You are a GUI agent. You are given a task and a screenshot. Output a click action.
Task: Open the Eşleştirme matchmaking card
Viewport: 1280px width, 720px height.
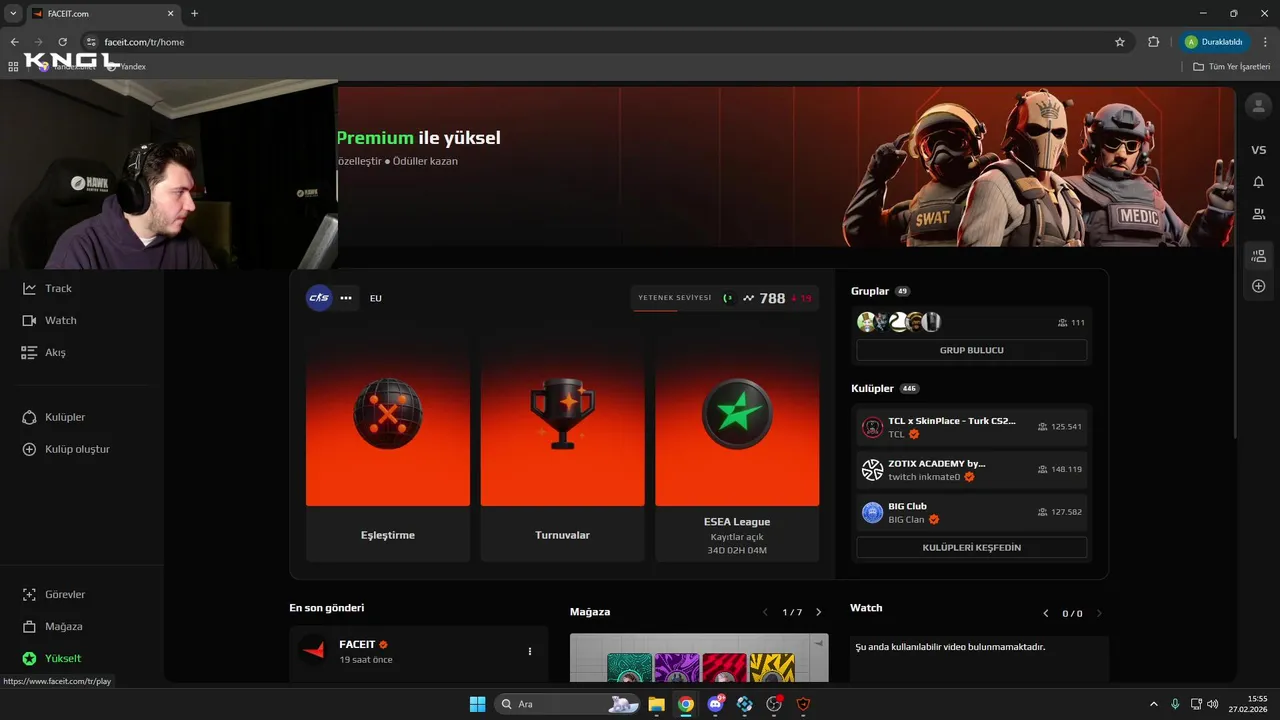[x=388, y=447]
